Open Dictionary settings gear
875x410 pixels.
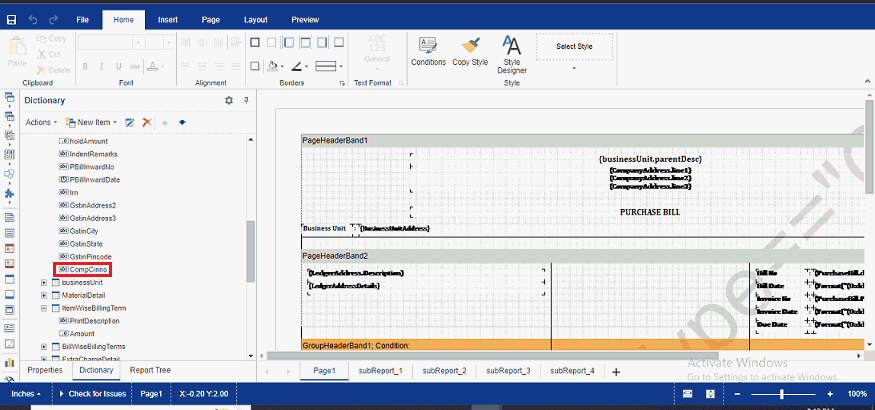click(x=228, y=100)
